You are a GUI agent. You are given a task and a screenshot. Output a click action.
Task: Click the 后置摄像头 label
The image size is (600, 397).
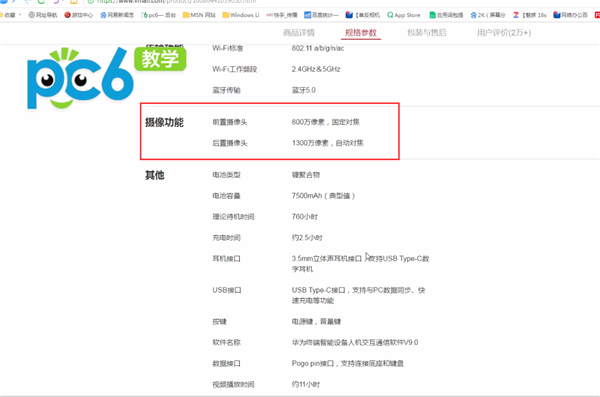click(x=230, y=143)
